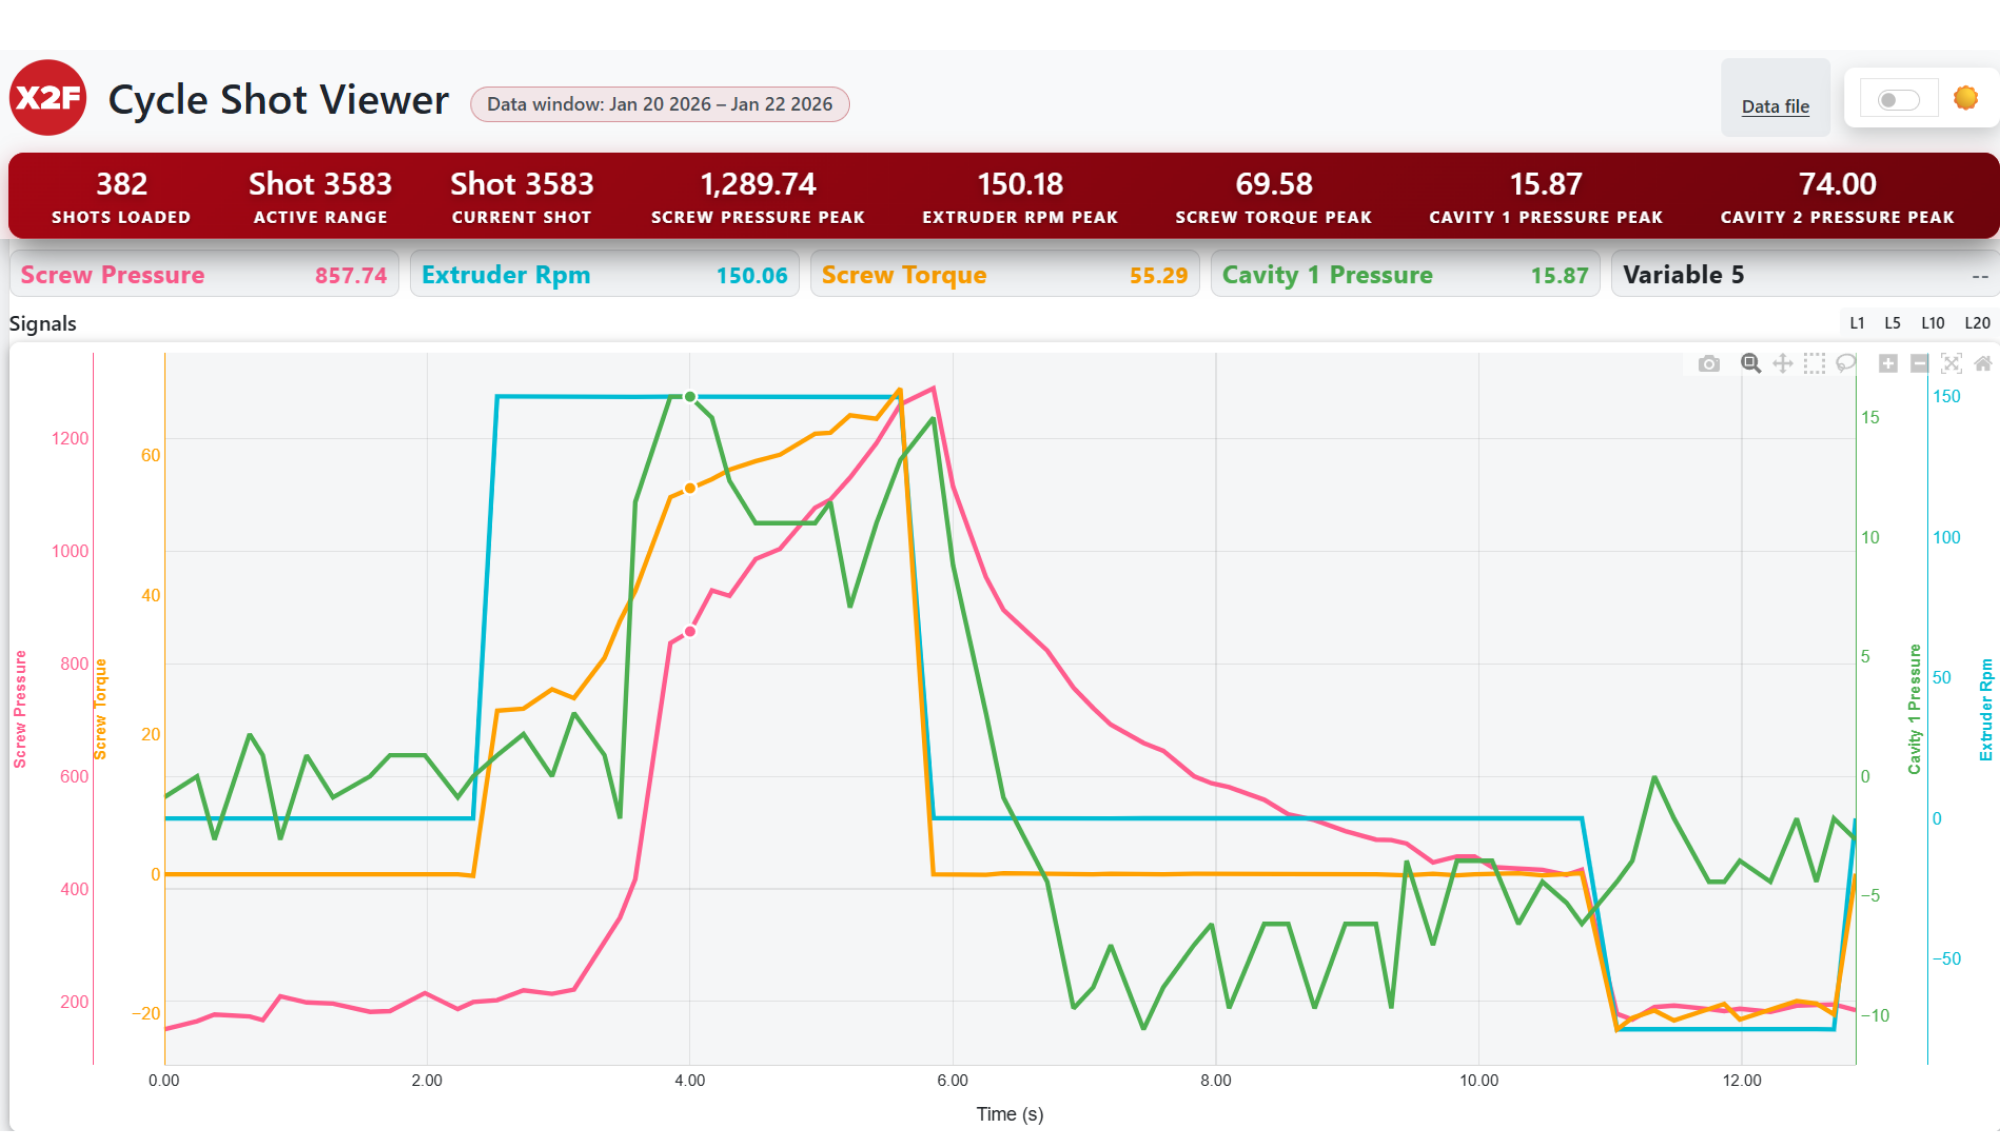
Task: Click the Screw Pressure y-axis title
Action: pos(19,709)
